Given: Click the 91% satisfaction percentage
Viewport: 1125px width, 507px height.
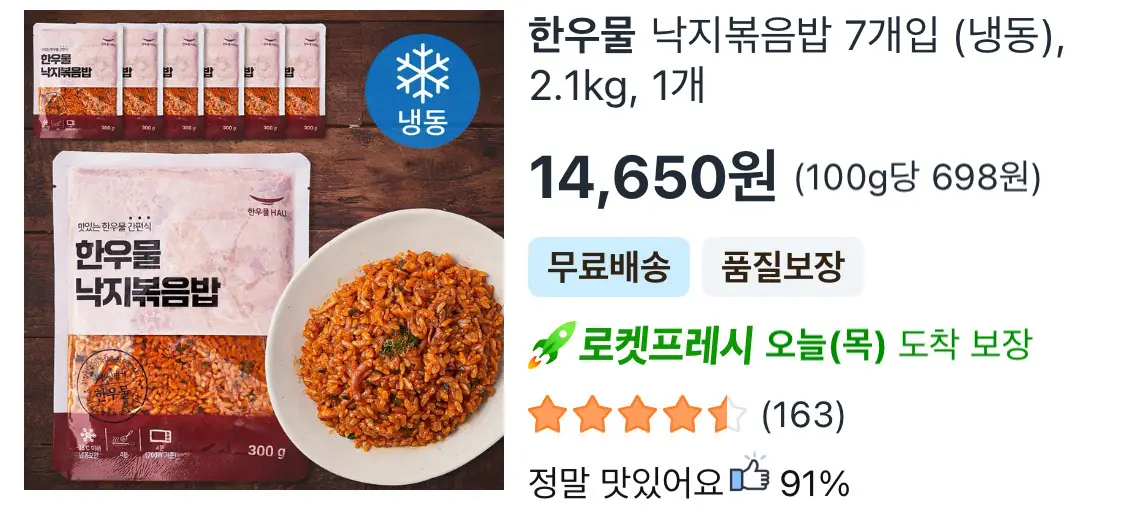Looking at the screenshot, I should coord(814,484).
